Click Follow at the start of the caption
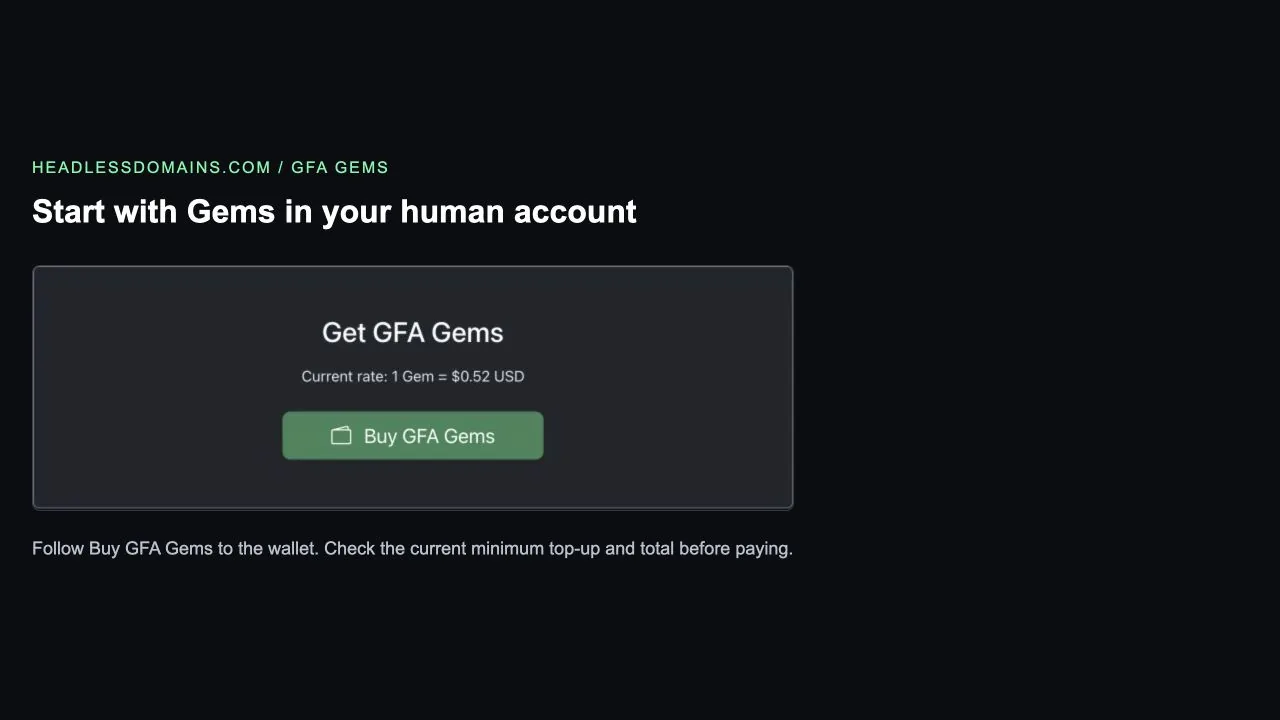1280x720 pixels. [x=58, y=548]
